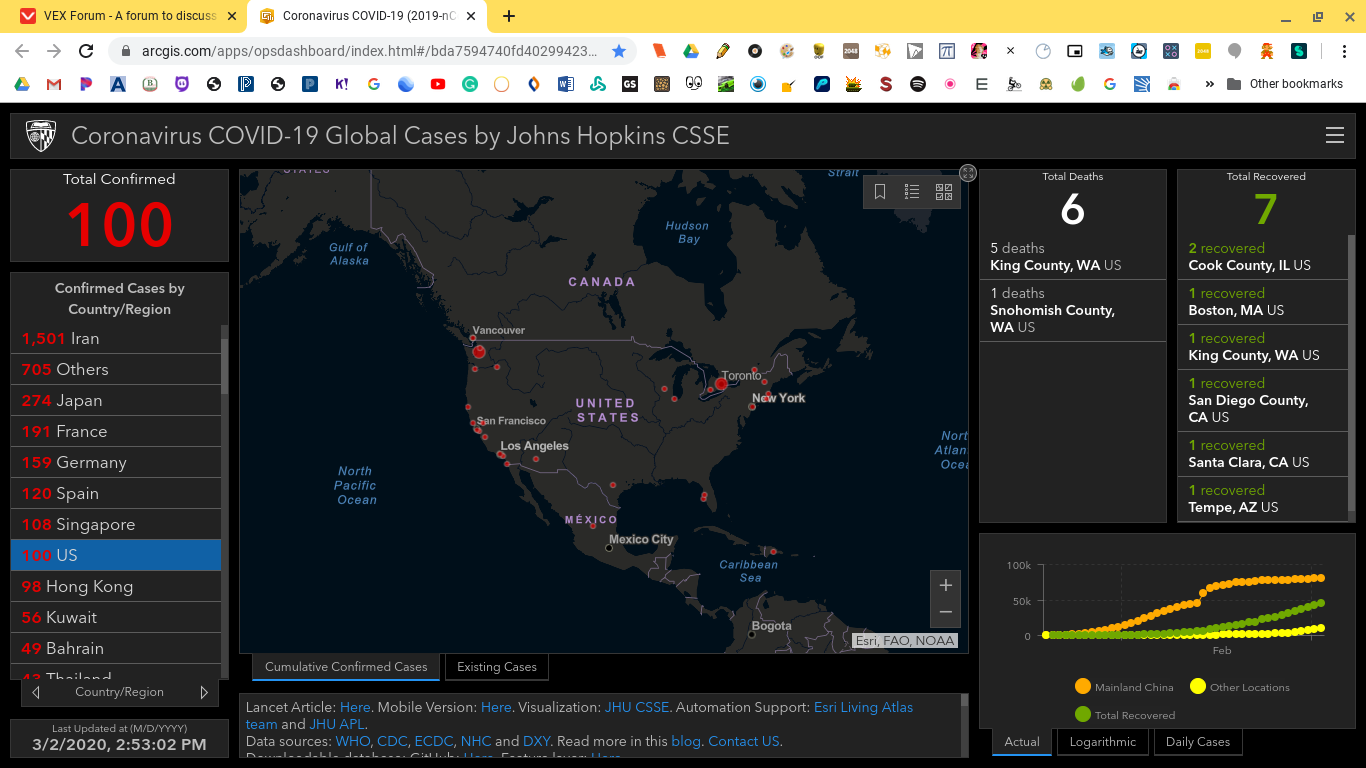Select the 5 deaths King County row
The image size is (1366, 768).
[1072, 257]
